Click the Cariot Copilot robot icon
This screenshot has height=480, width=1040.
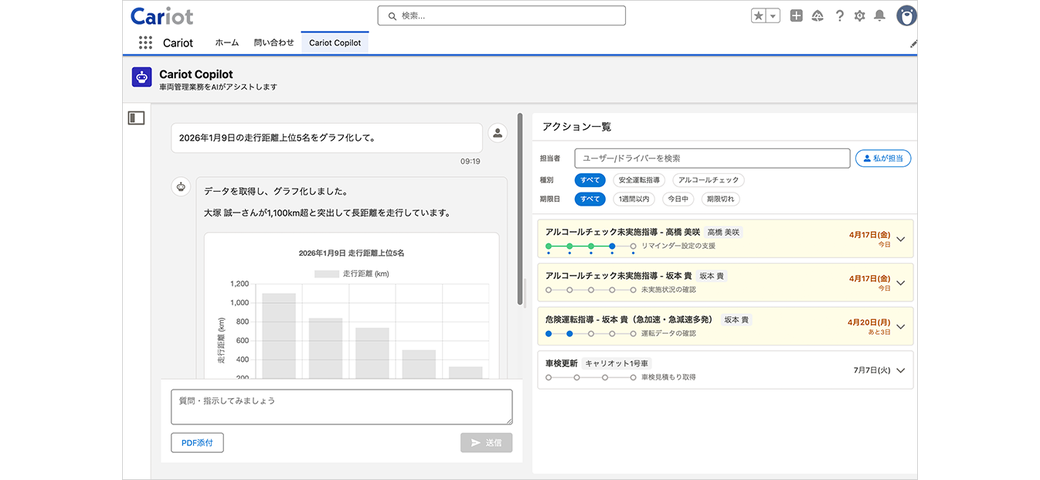tap(142, 77)
